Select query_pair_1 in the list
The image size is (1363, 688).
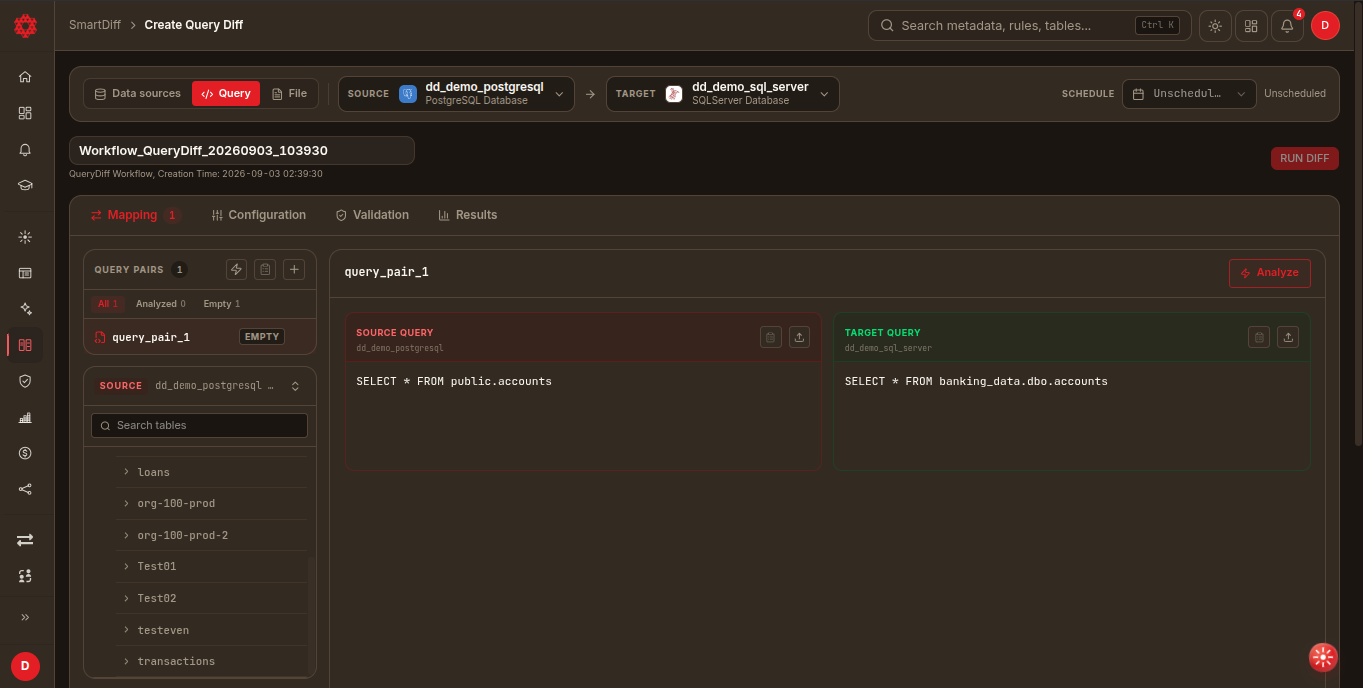click(200, 337)
